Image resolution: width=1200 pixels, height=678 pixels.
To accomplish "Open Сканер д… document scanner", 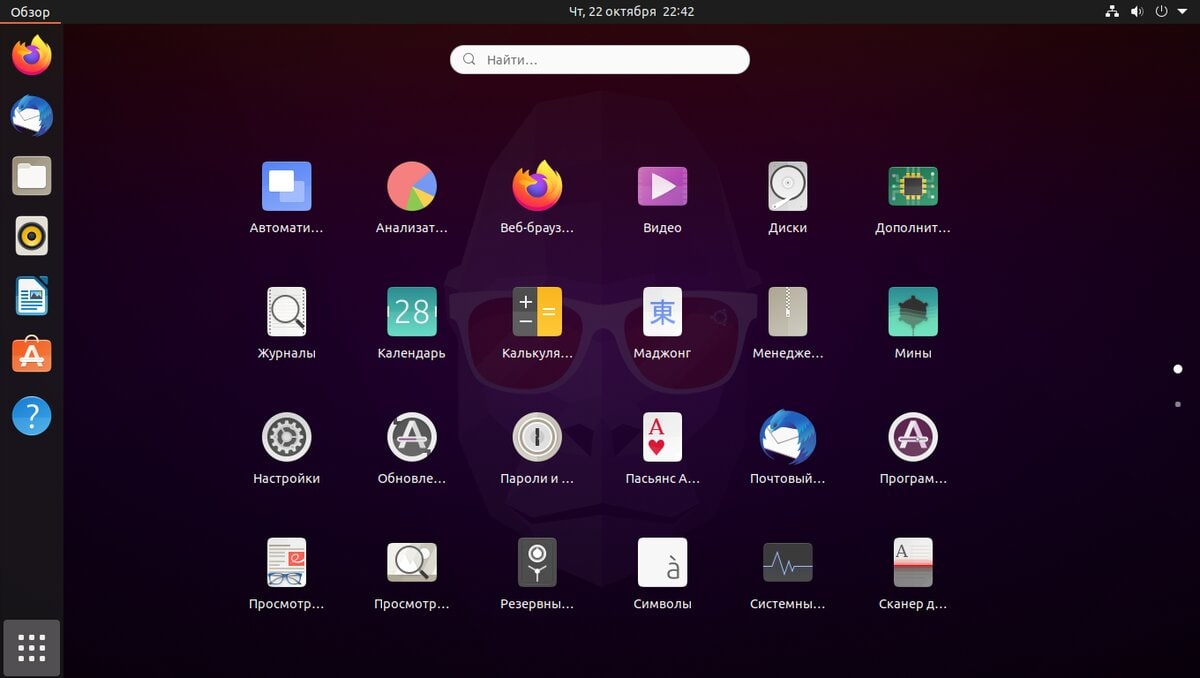I will pyautogui.click(x=912, y=562).
